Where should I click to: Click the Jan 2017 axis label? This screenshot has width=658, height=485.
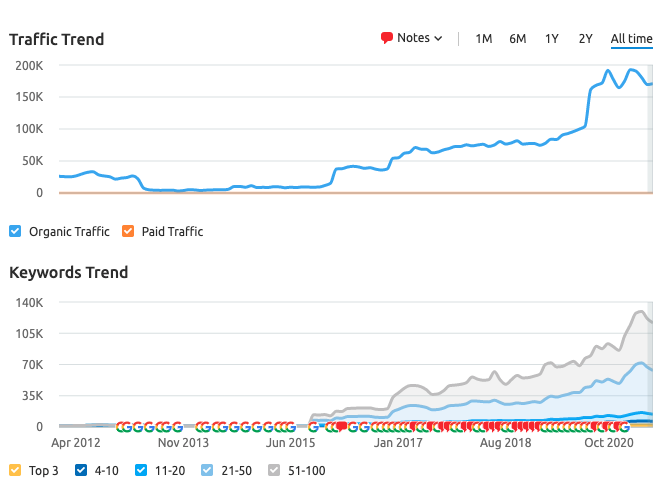(398, 443)
